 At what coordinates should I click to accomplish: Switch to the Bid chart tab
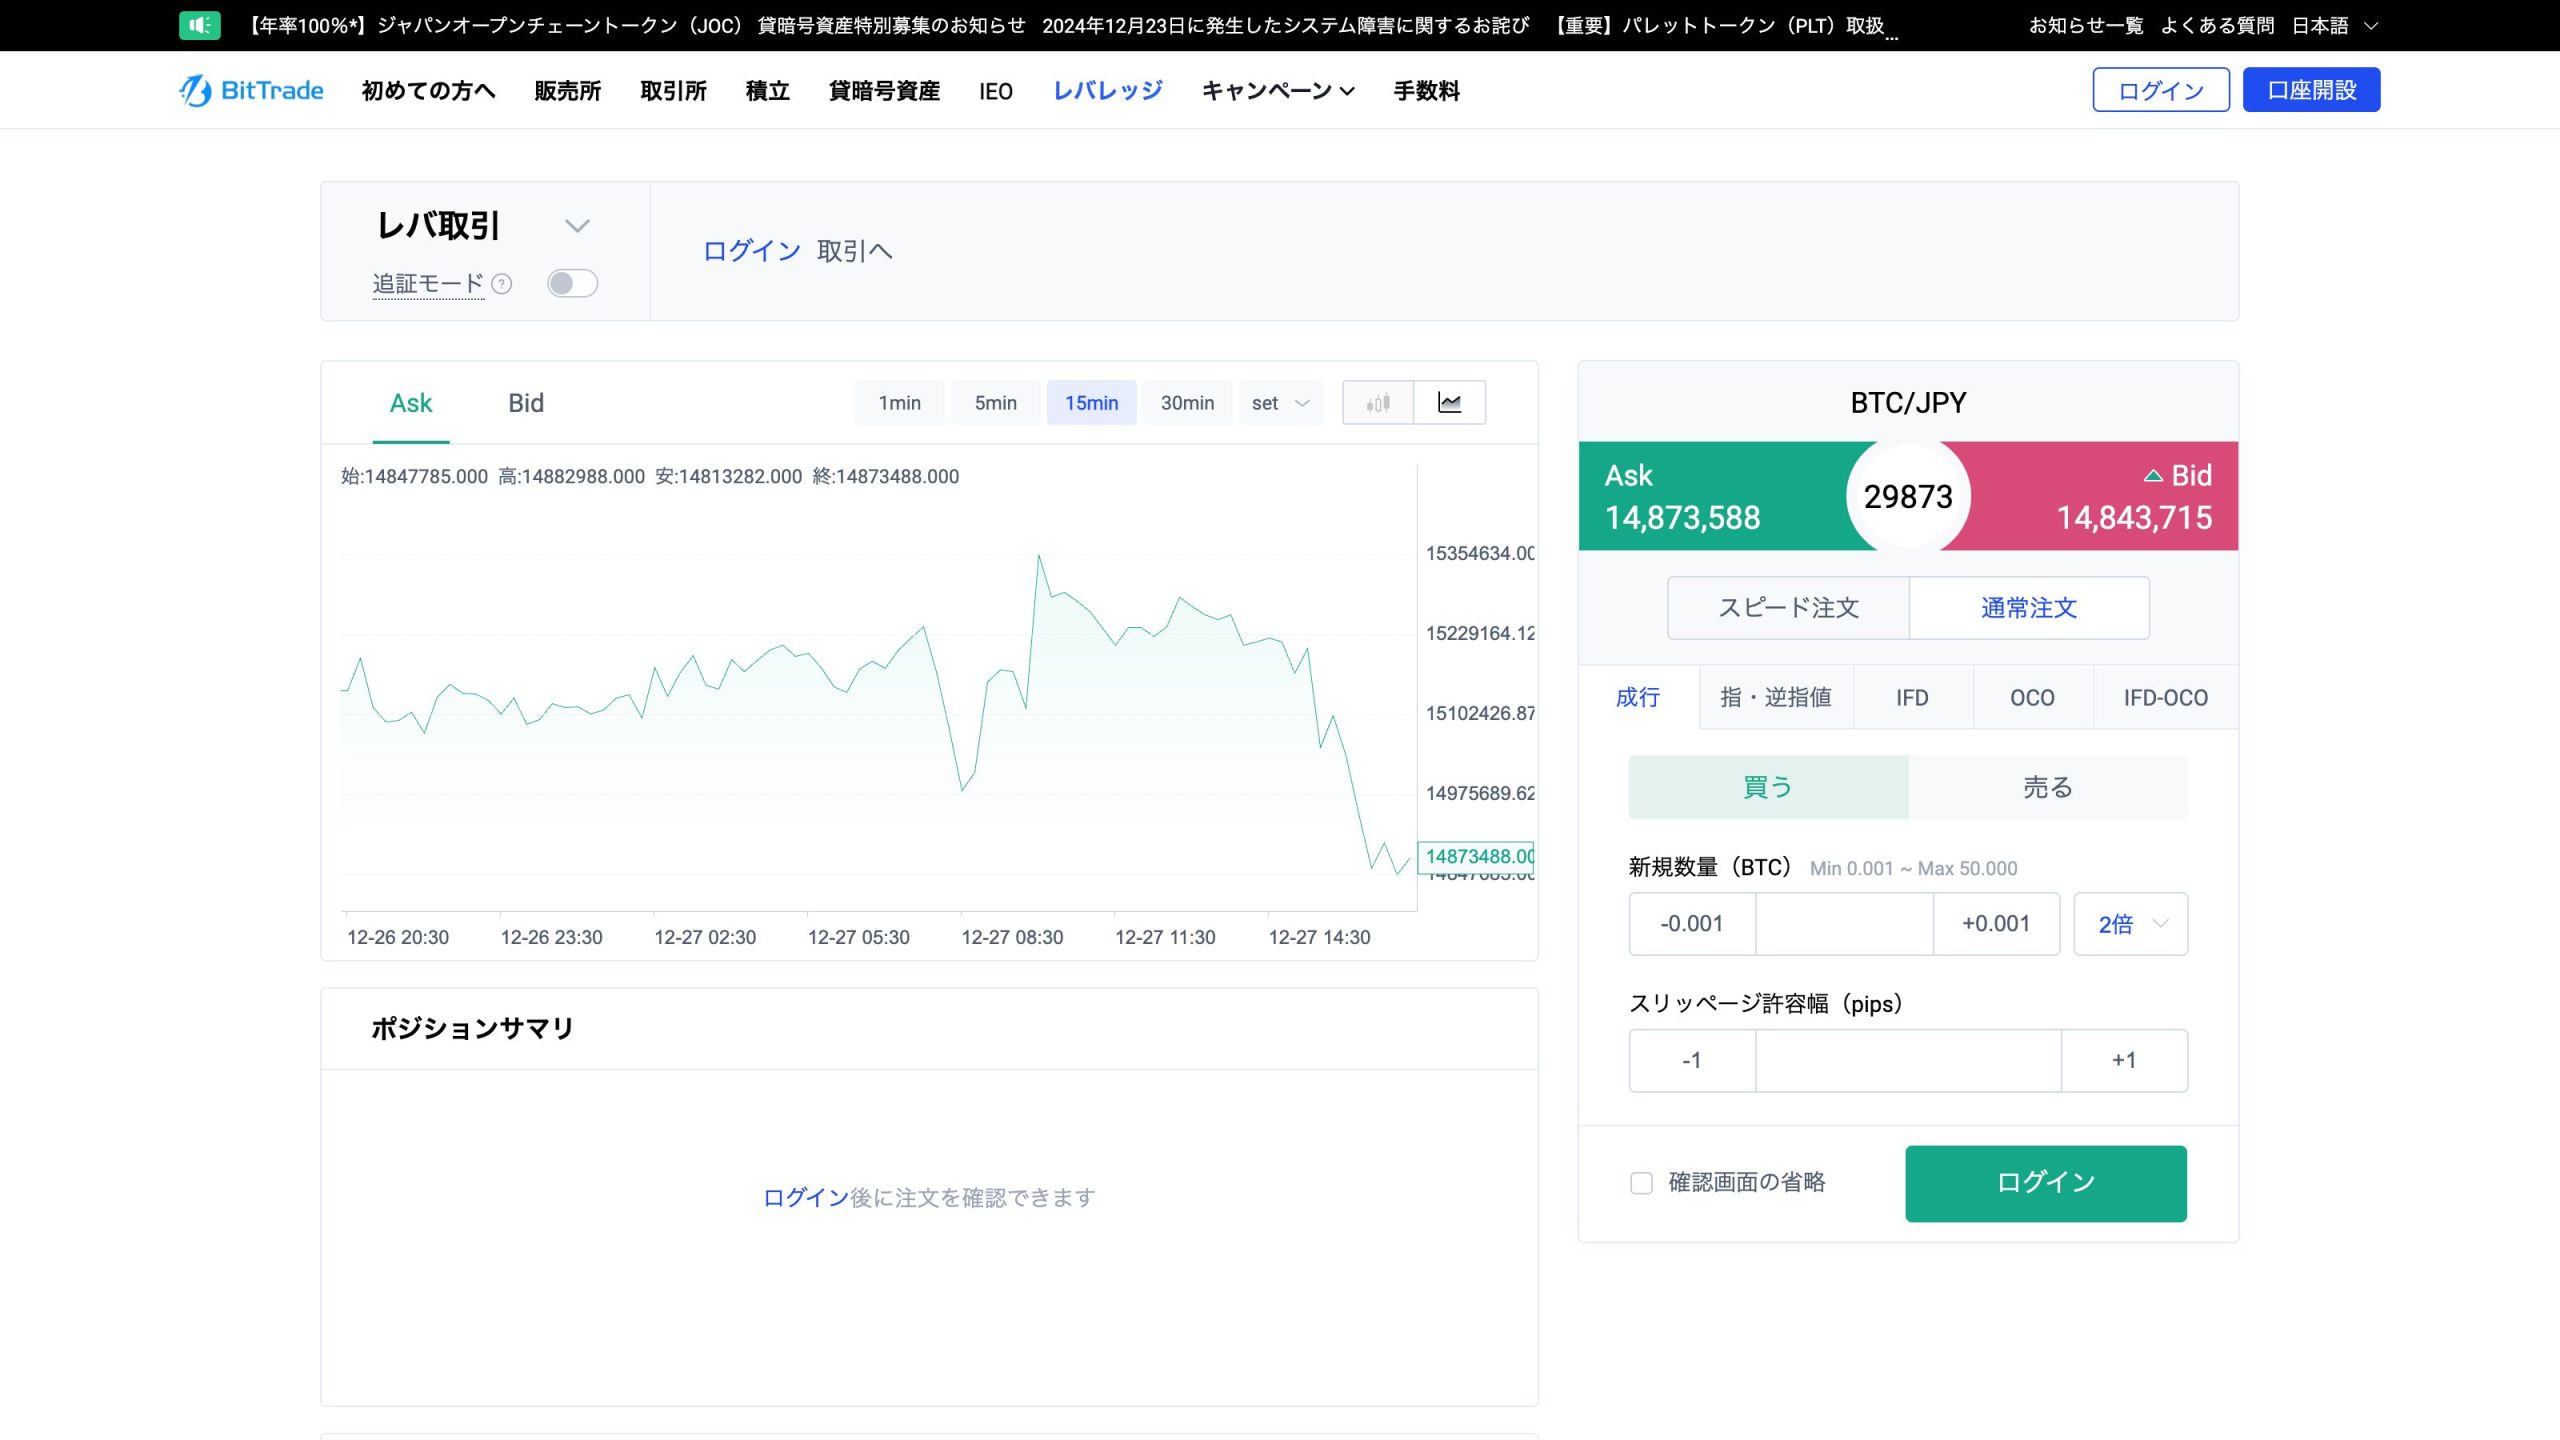pos(526,403)
